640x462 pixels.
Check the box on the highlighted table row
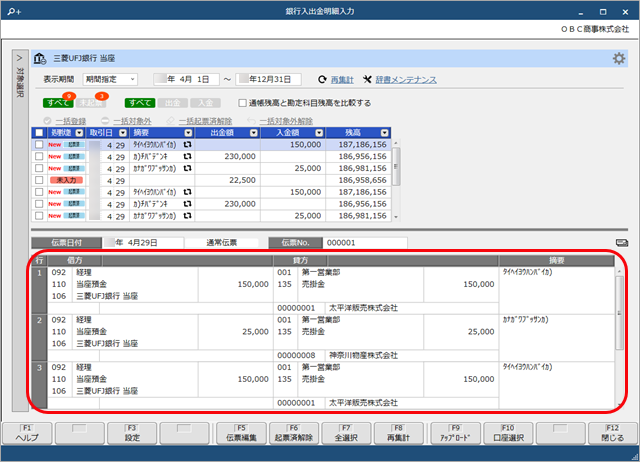pos(39,144)
